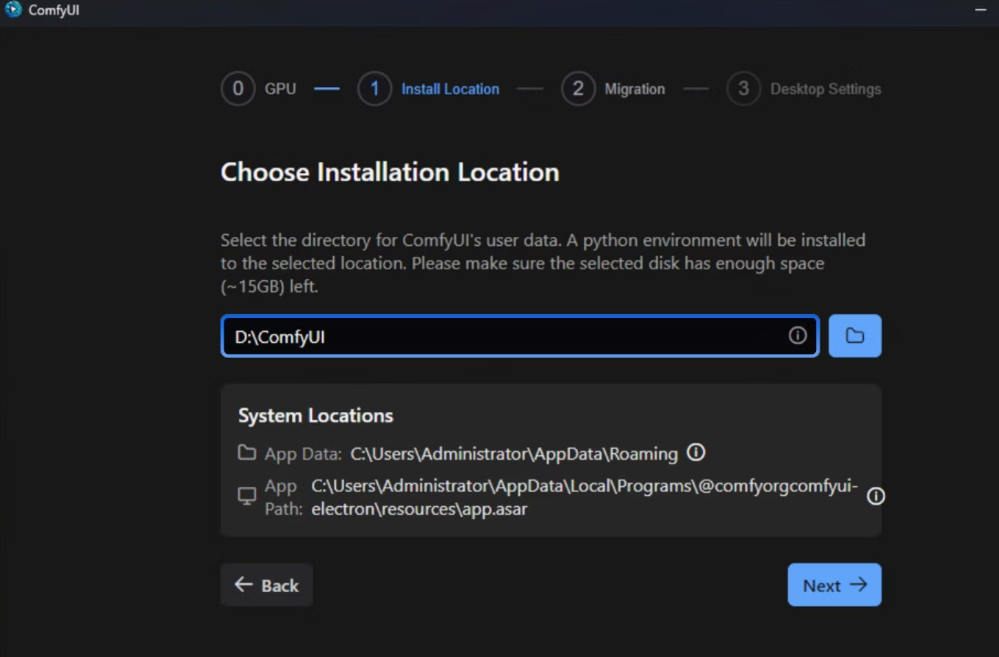The width and height of the screenshot is (999, 657).
Task: Click the step number 1 circle
Action: (374, 89)
